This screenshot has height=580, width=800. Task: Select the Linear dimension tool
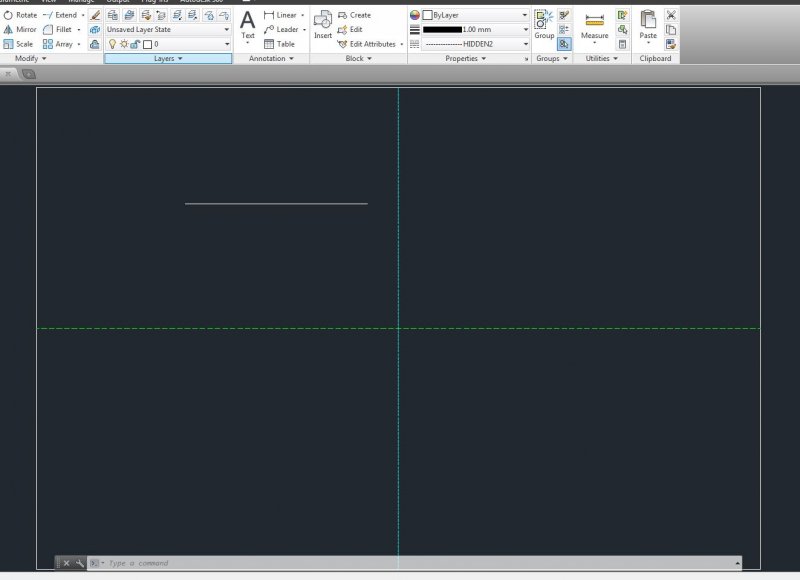click(x=280, y=15)
